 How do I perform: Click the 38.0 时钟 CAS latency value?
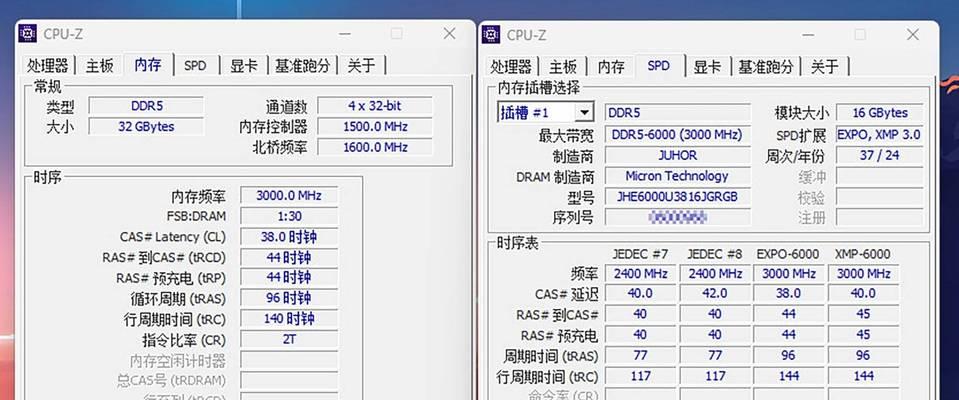289,237
